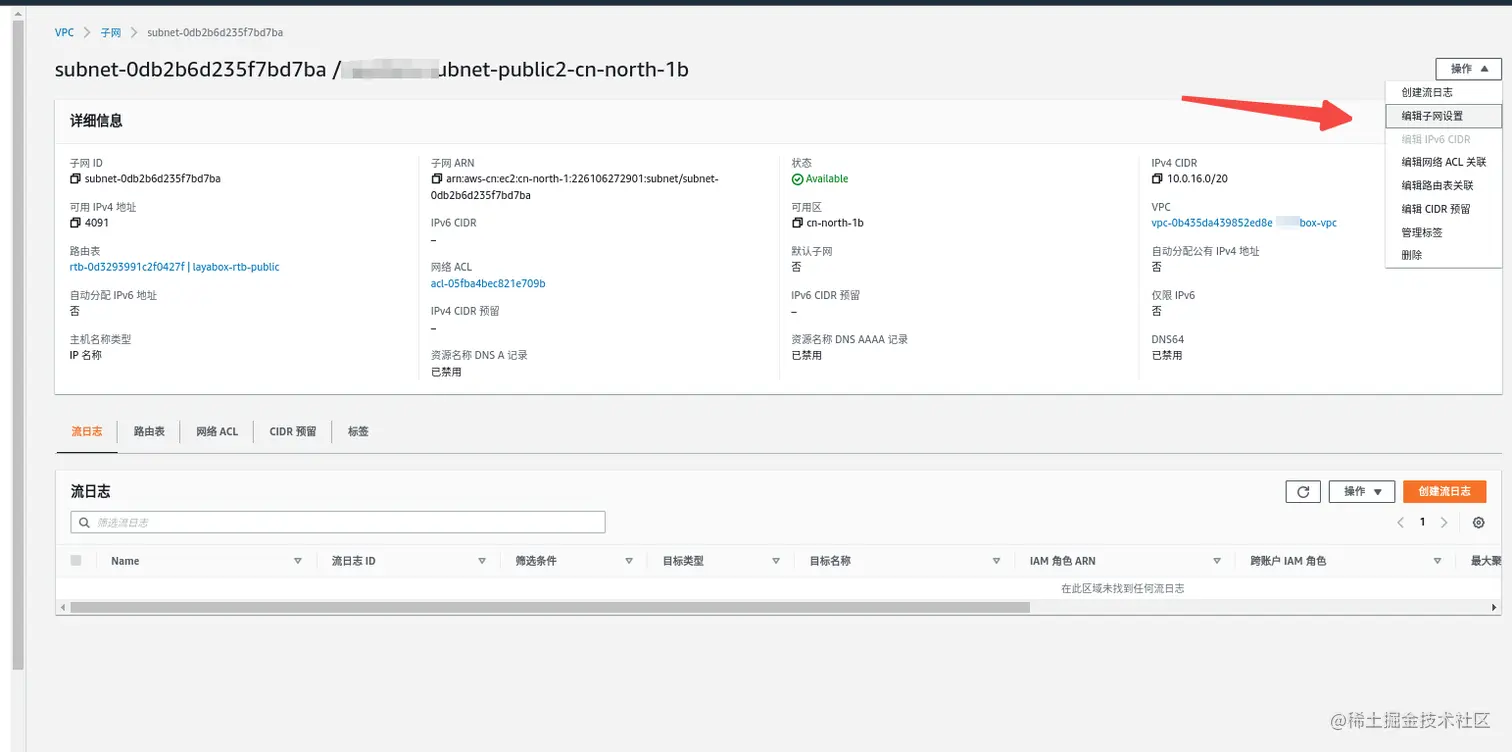Collapse the top 操作 dropdown menu
Image resolution: width=1512 pixels, height=752 pixels.
(x=1468, y=69)
